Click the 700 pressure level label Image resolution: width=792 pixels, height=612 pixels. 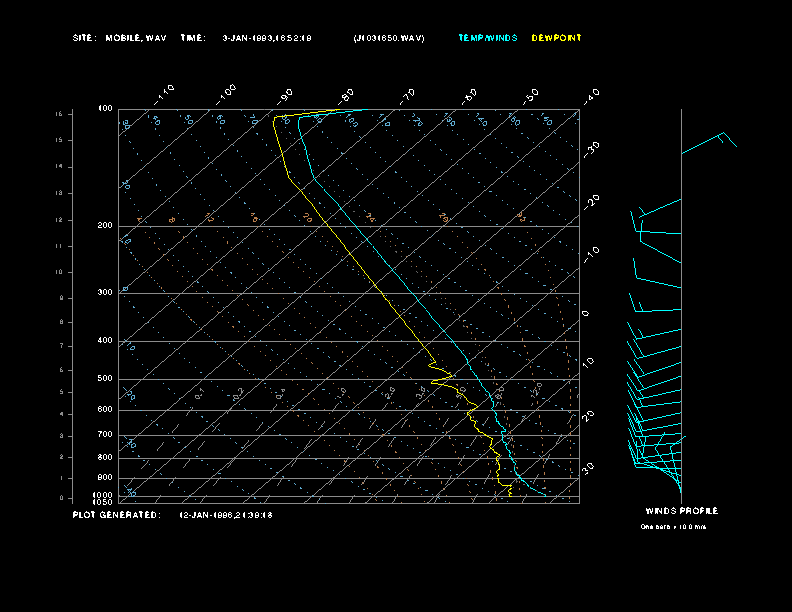[105, 435]
